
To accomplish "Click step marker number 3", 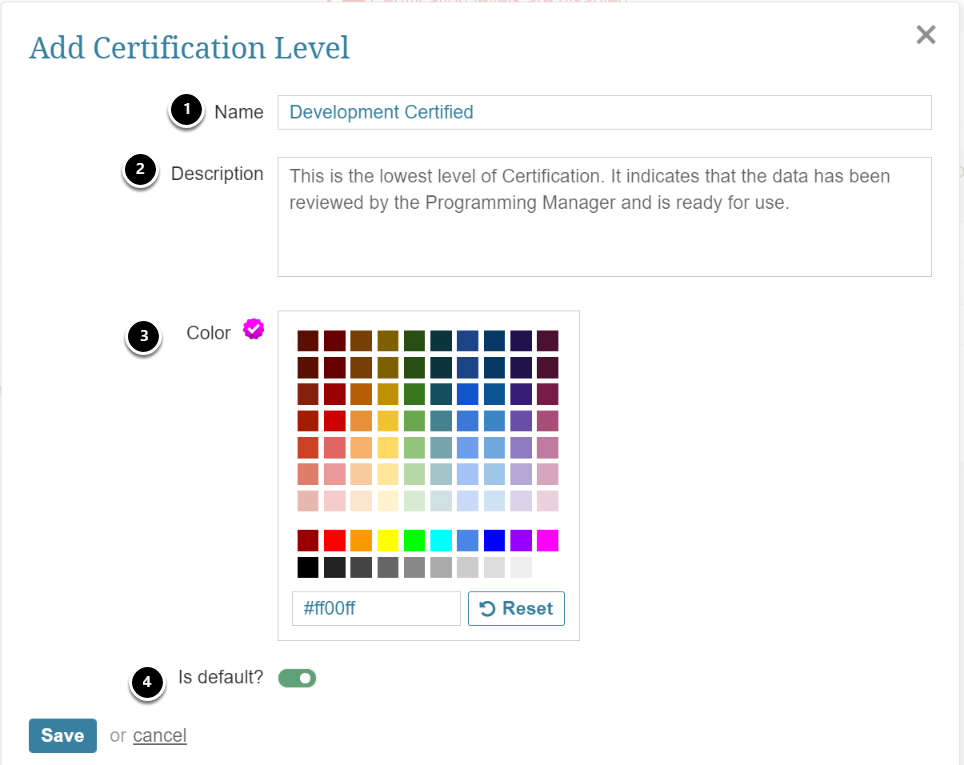I will pyautogui.click(x=144, y=337).
